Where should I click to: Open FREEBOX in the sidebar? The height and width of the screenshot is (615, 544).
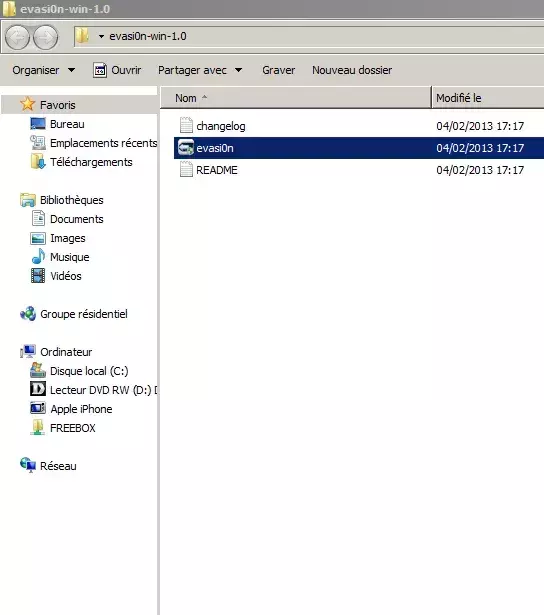coord(73,428)
